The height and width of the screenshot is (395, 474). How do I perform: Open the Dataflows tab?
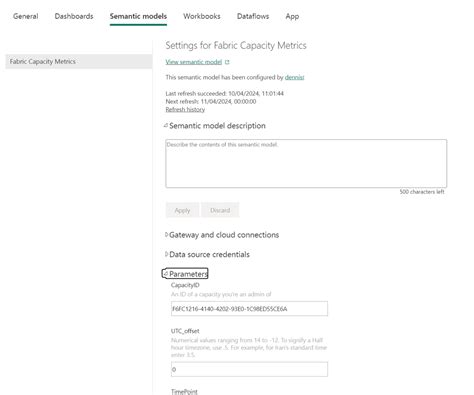(253, 16)
